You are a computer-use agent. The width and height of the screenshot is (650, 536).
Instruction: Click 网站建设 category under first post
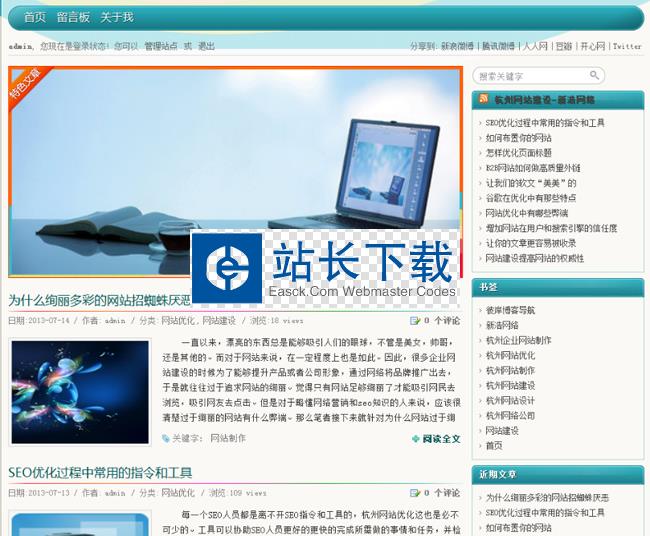(219, 321)
